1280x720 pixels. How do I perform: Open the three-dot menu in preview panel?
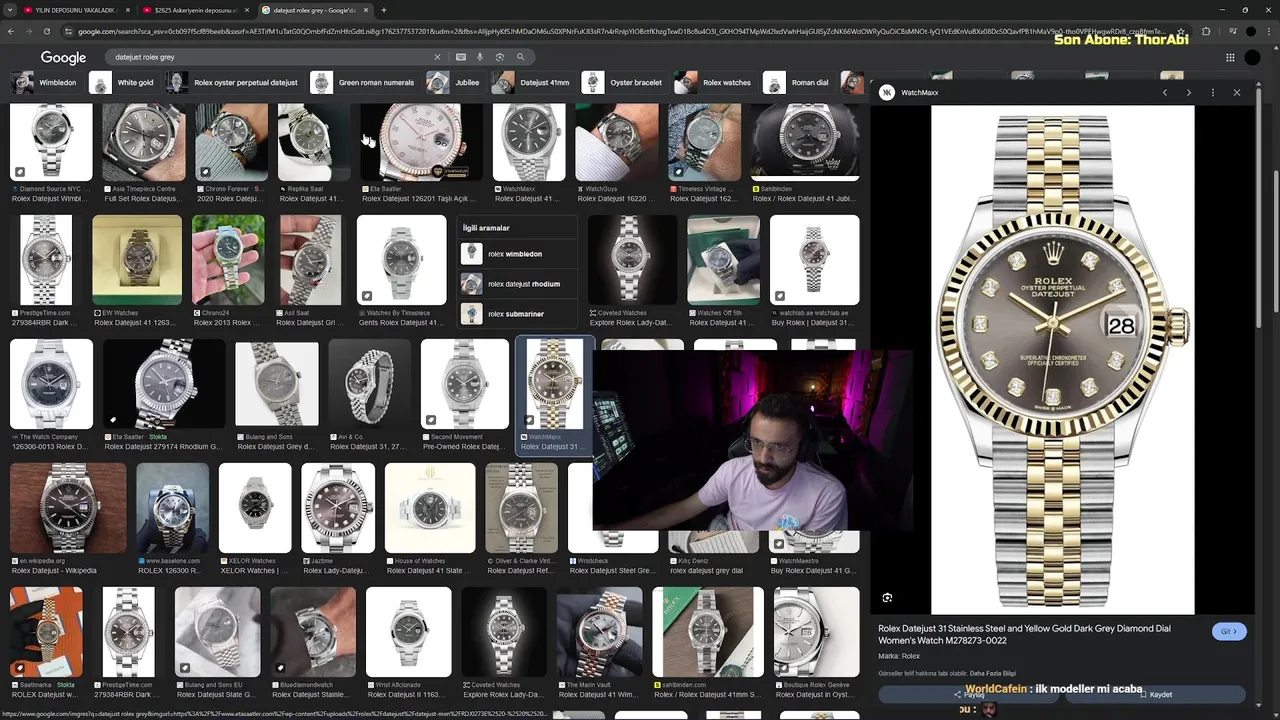(1213, 92)
